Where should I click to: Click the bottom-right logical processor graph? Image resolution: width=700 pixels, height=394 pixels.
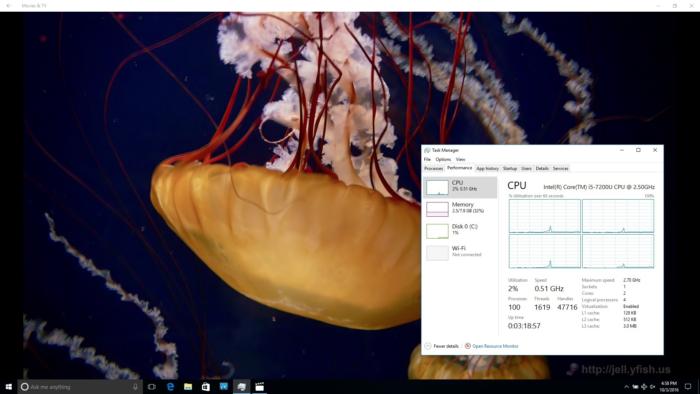pos(618,251)
